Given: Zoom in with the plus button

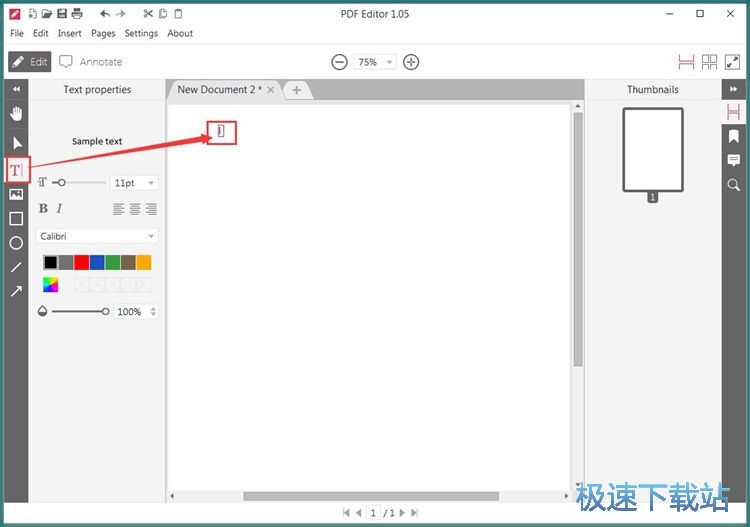Looking at the screenshot, I should [411, 62].
